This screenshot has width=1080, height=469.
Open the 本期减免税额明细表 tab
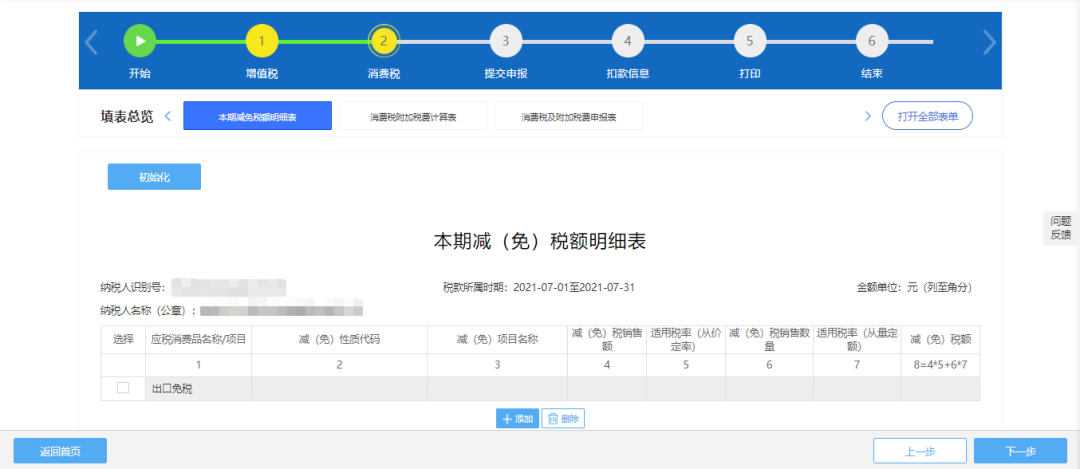pos(258,116)
